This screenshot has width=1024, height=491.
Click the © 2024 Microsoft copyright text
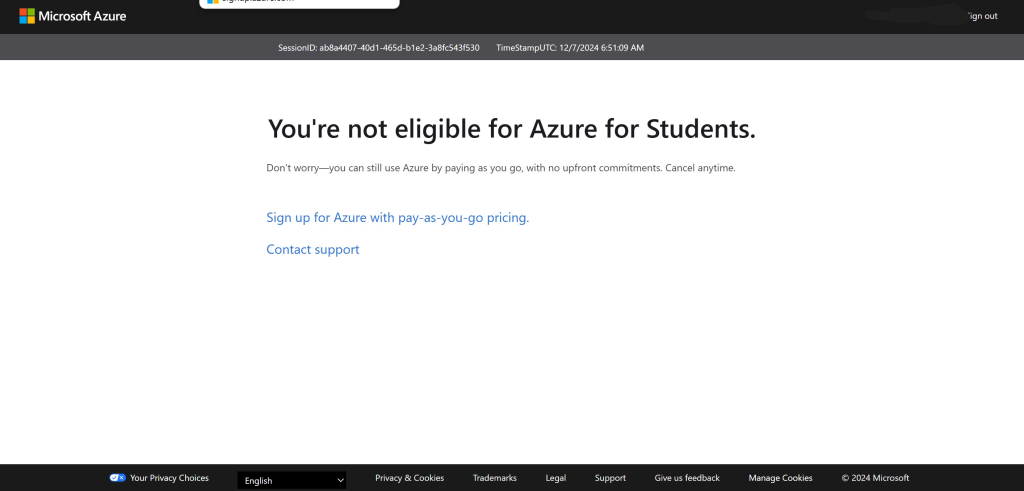click(x=875, y=478)
